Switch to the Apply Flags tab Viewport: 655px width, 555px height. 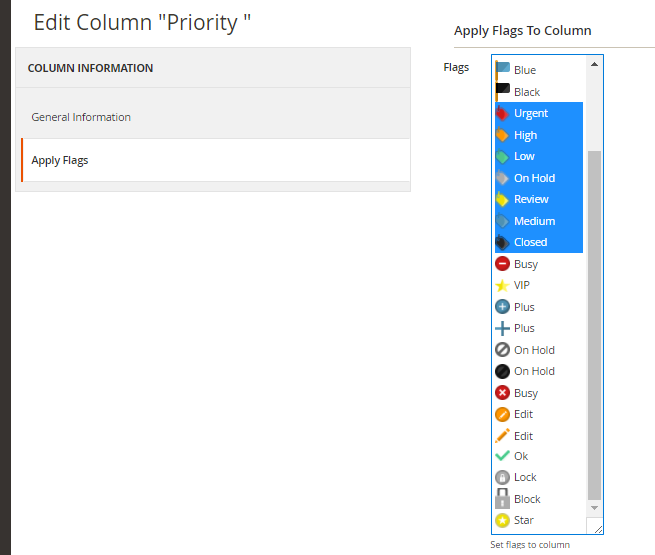click(60, 160)
